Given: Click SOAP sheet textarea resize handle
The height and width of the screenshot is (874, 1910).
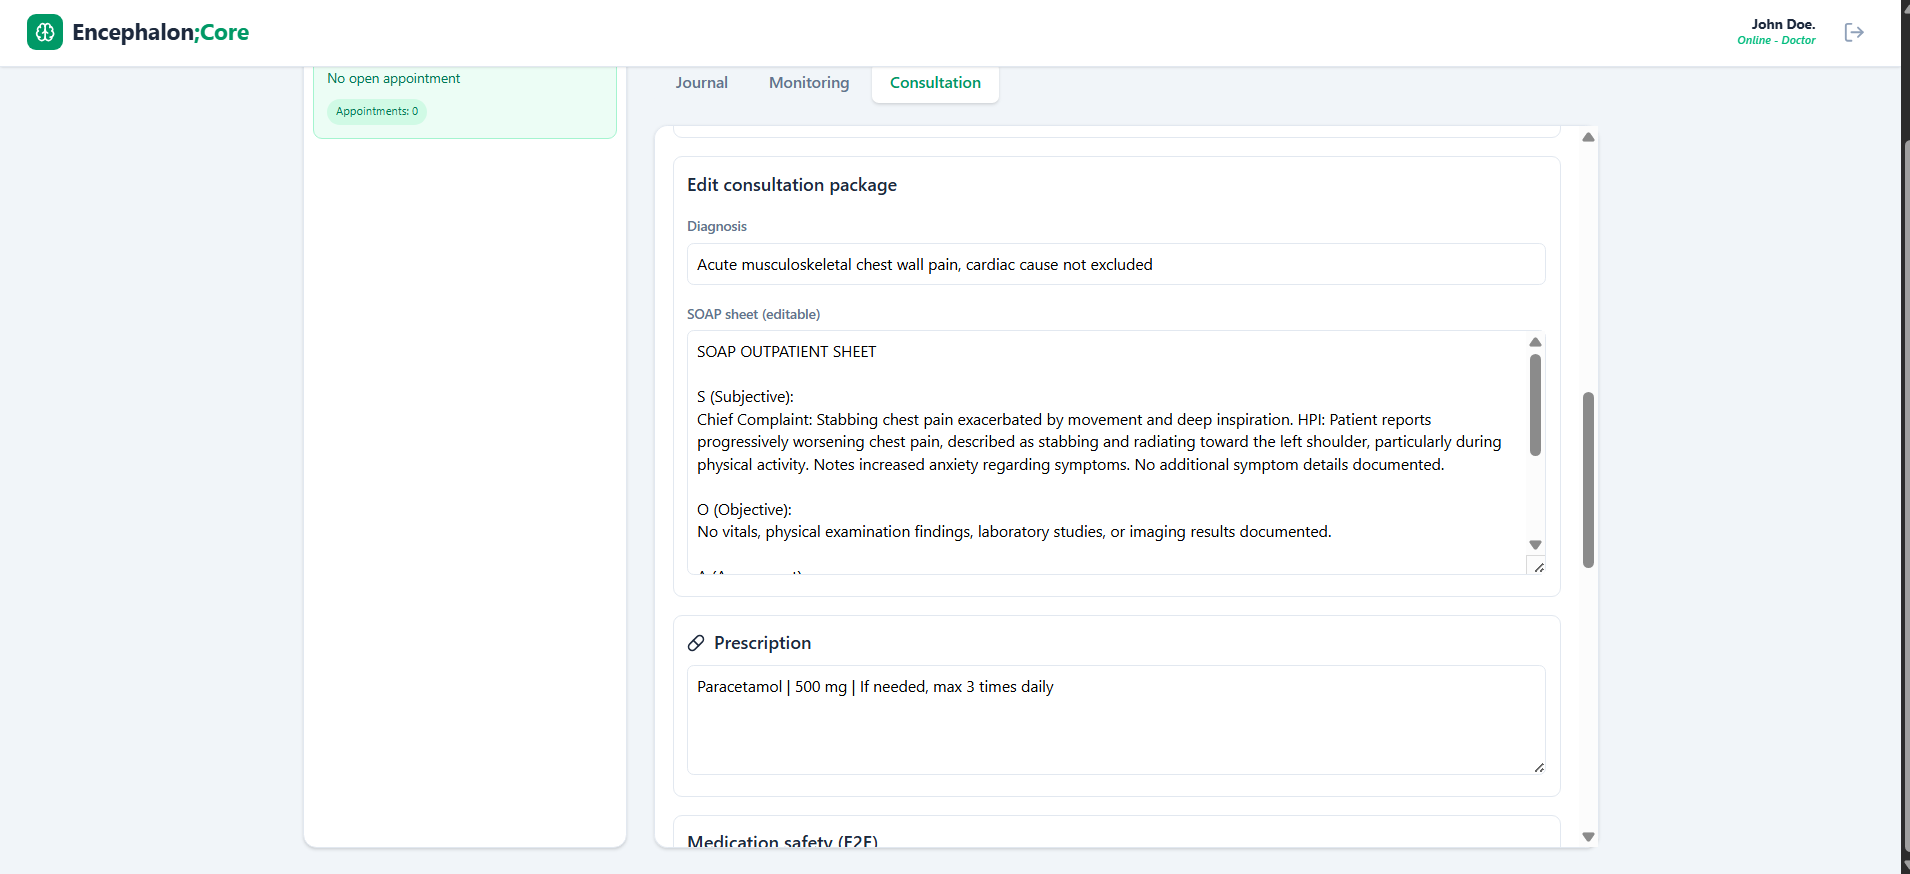Looking at the screenshot, I should [1538, 567].
